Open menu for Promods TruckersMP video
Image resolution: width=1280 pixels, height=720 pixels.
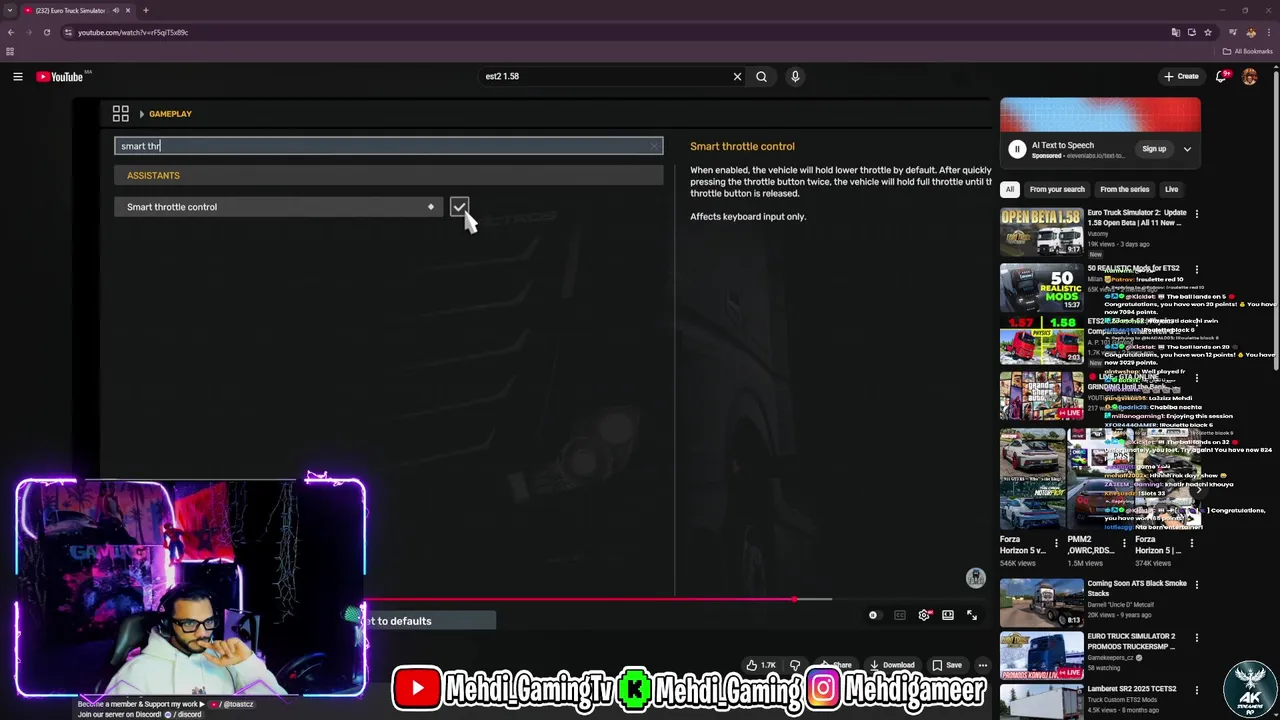[1196, 637]
